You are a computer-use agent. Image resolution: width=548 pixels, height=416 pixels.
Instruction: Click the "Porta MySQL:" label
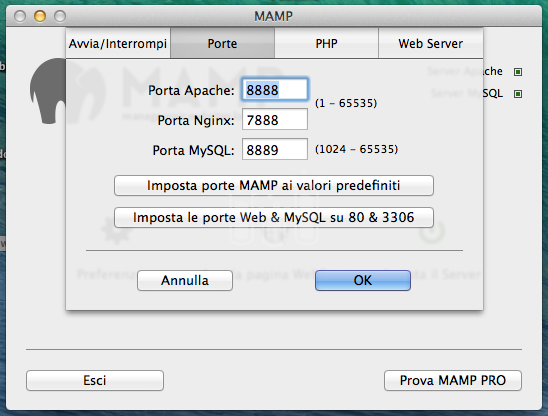pyautogui.click(x=193, y=151)
